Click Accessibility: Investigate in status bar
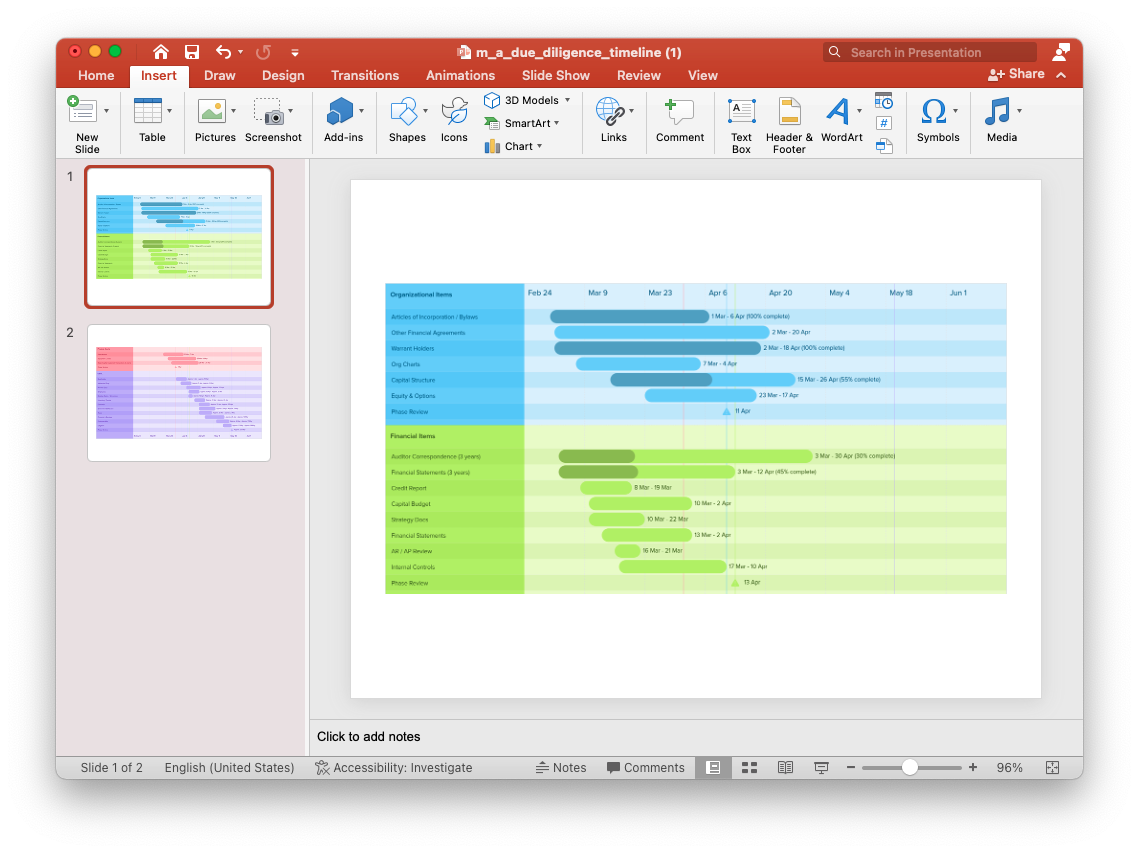Viewport: 1139px width, 853px height. (x=394, y=767)
